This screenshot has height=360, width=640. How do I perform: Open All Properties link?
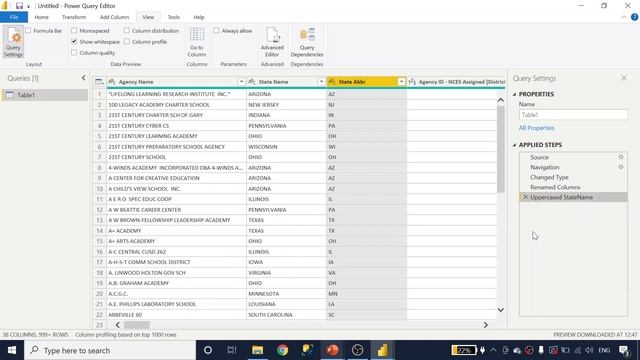(536, 128)
